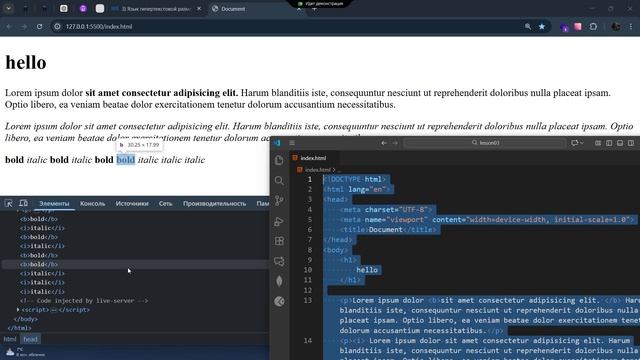Open the Chrome three-dot menu
The image size is (640, 360).
click(631, 27)
